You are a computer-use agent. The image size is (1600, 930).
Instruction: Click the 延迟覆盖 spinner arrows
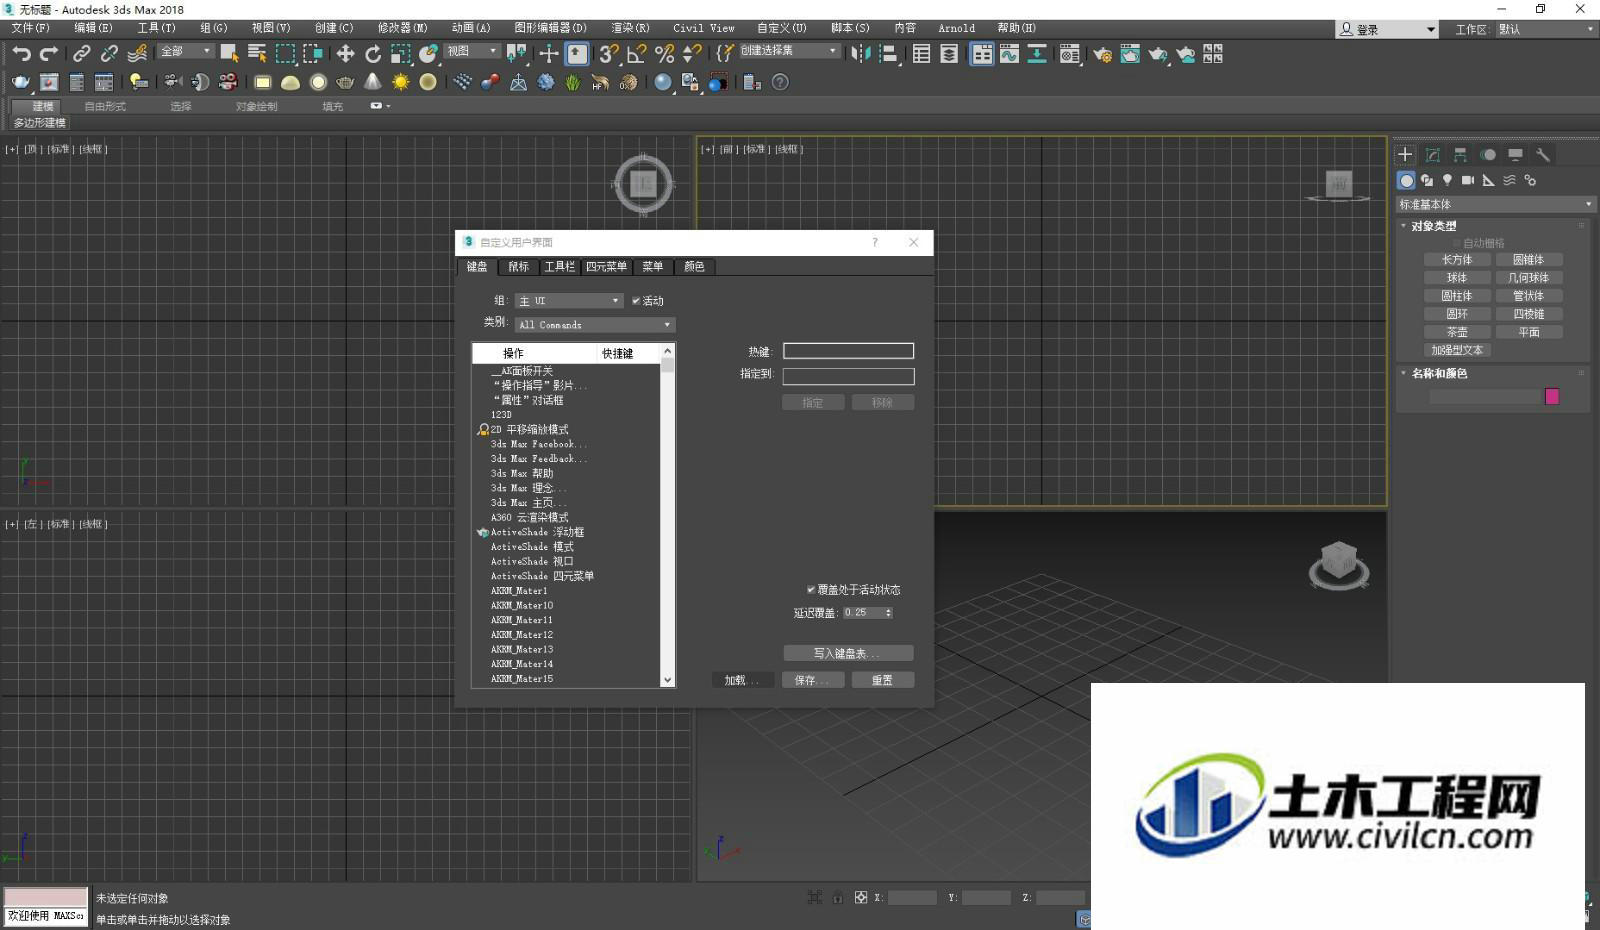tap(888, 613)
